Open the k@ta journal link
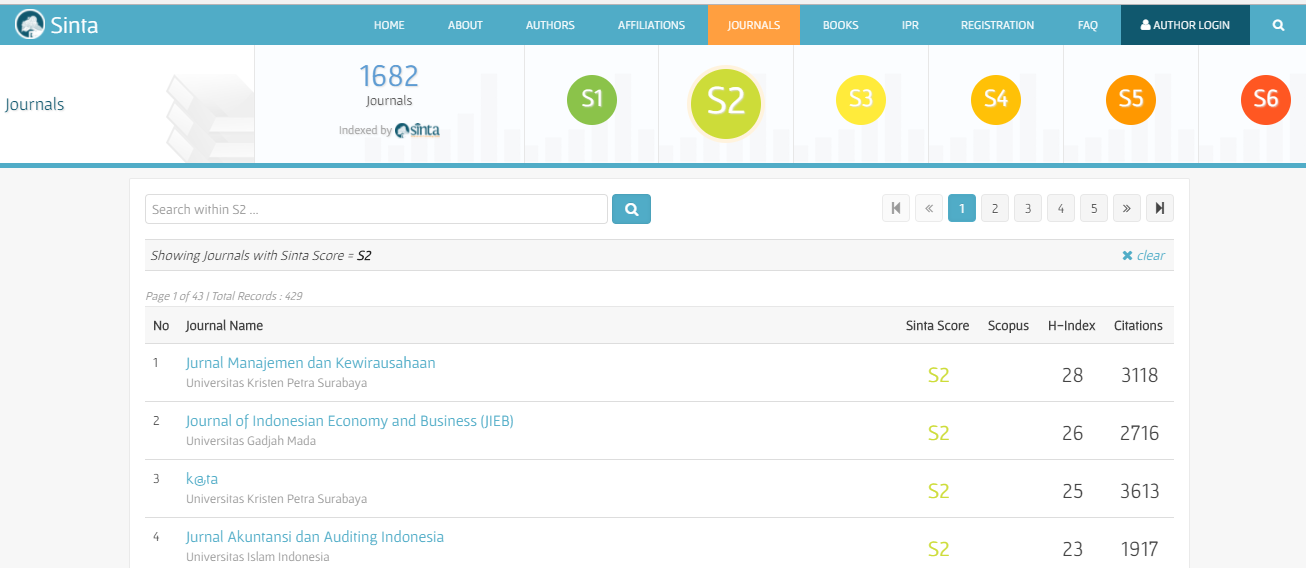The height and width of the screenshot is (568, 1306). 201,479
